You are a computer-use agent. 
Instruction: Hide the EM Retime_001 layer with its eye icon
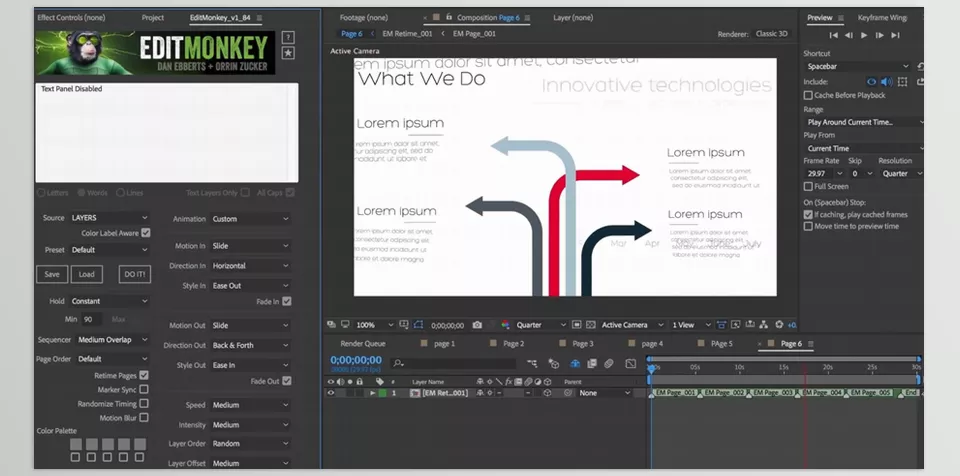332,393
